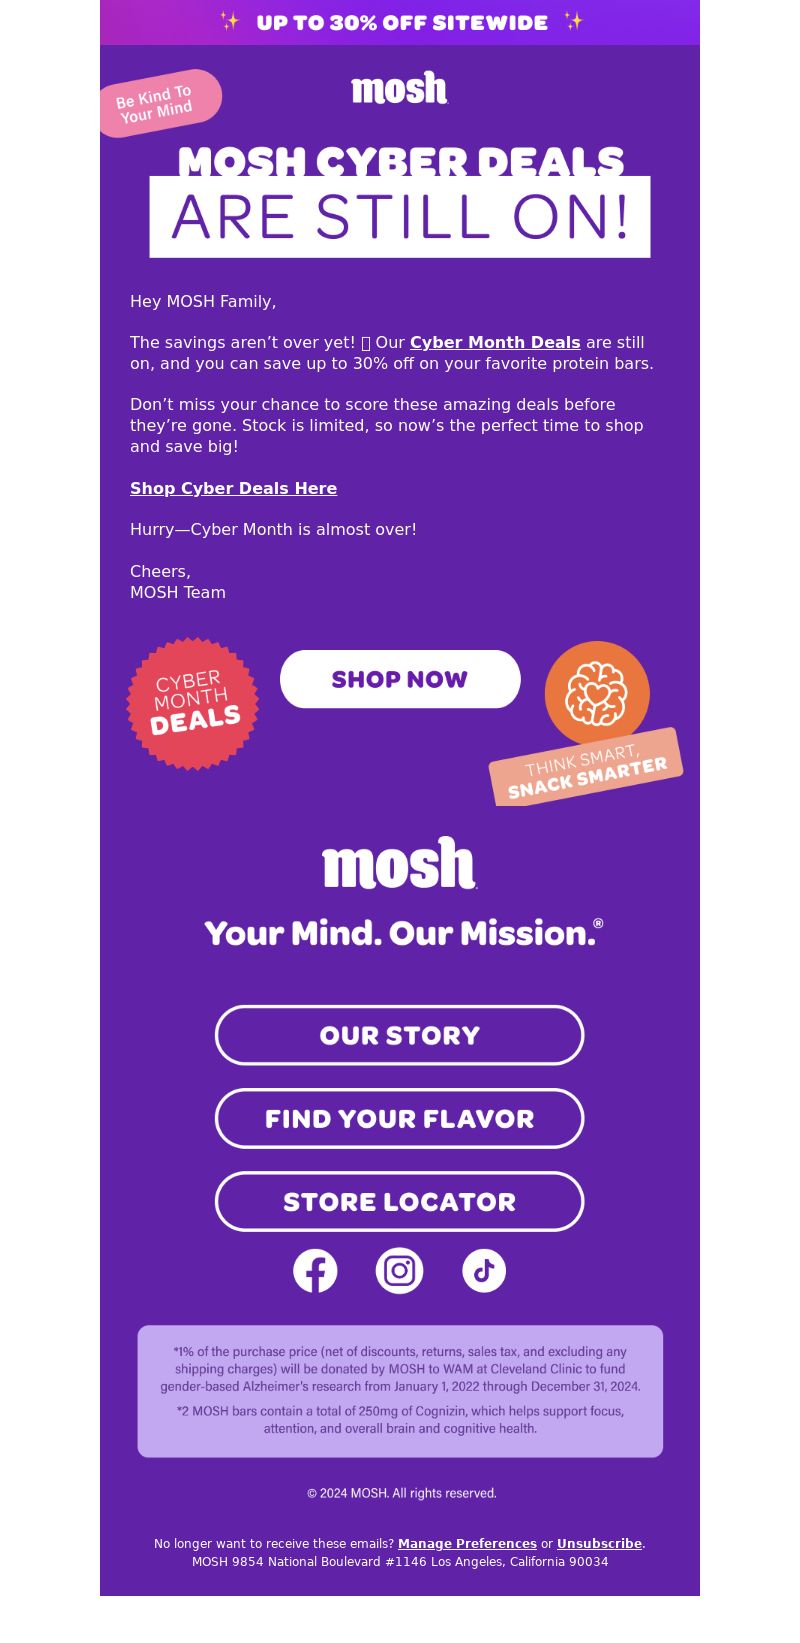Click the Think Smart, Snack Smarter tag
800x1643 pixels.
point(586,767)
